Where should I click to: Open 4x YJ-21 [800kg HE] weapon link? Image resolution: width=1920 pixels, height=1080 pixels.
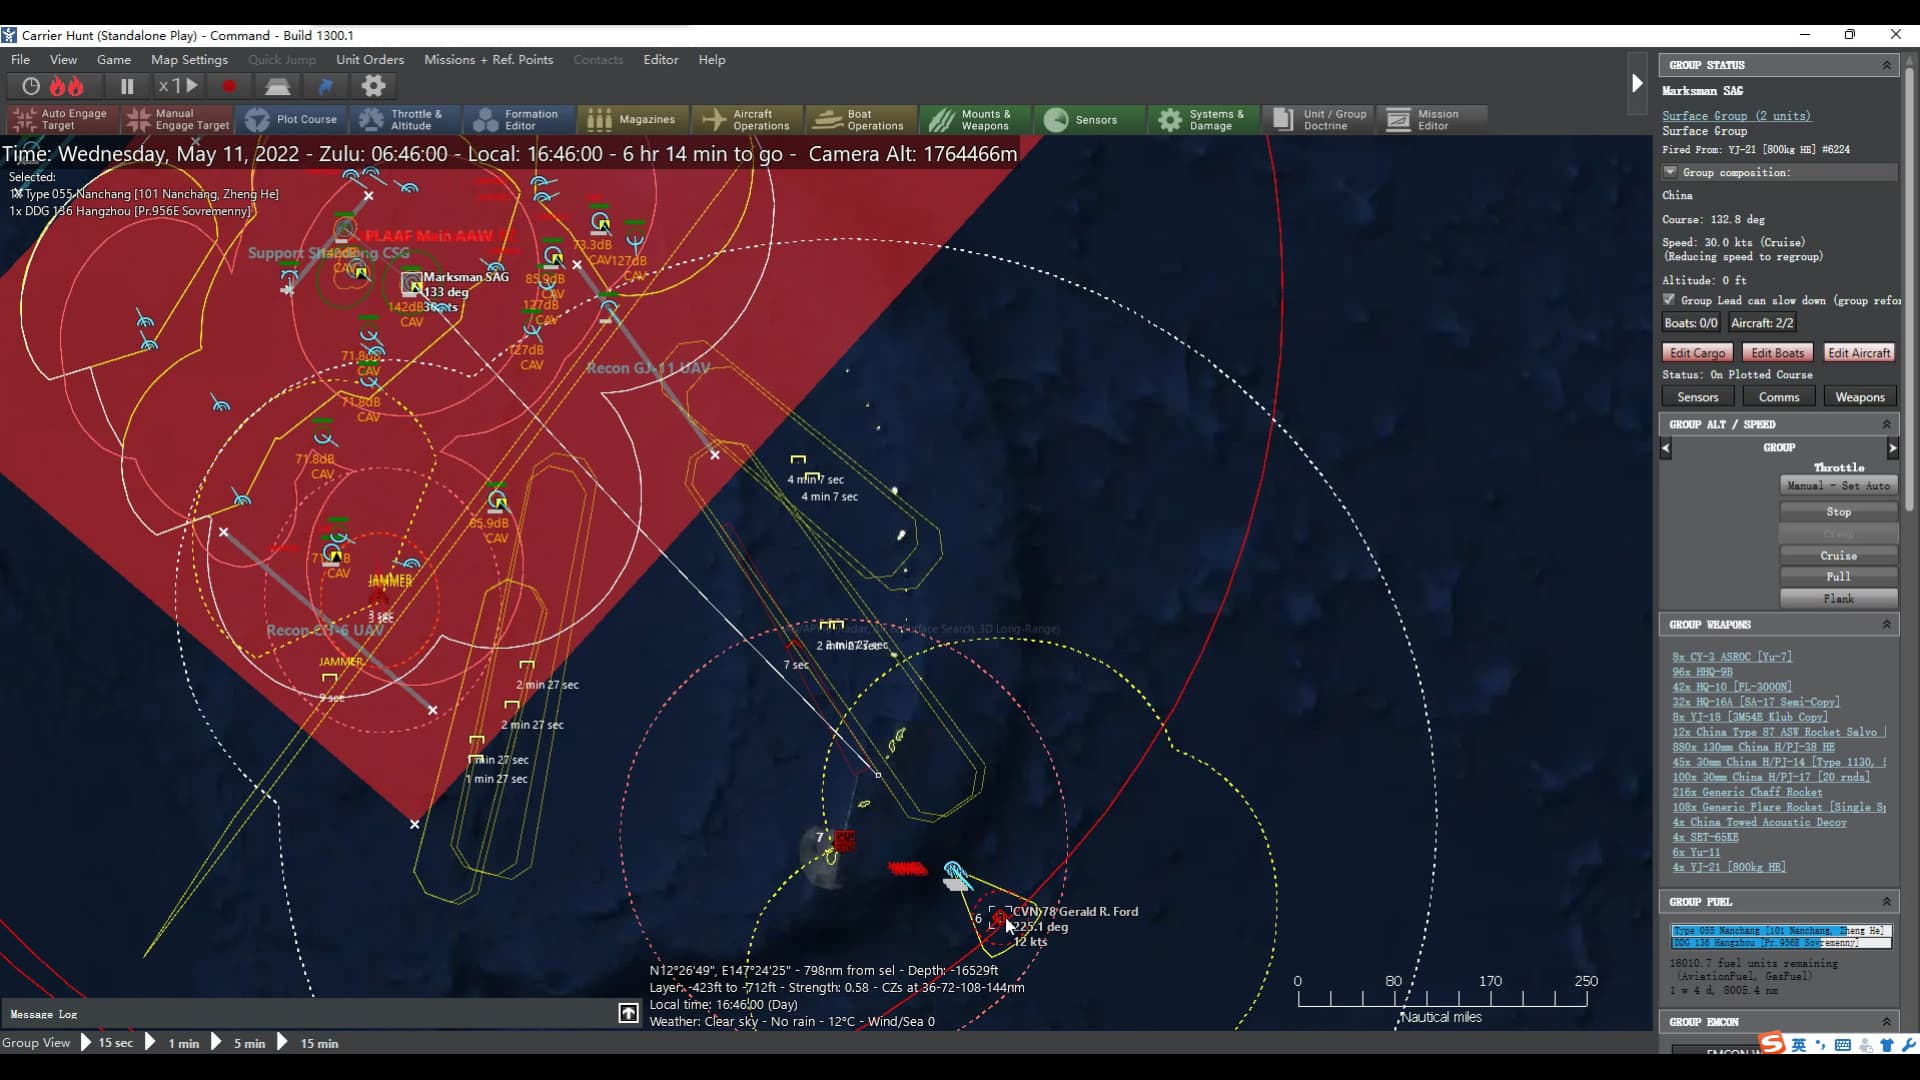[x=1729, y=867]
